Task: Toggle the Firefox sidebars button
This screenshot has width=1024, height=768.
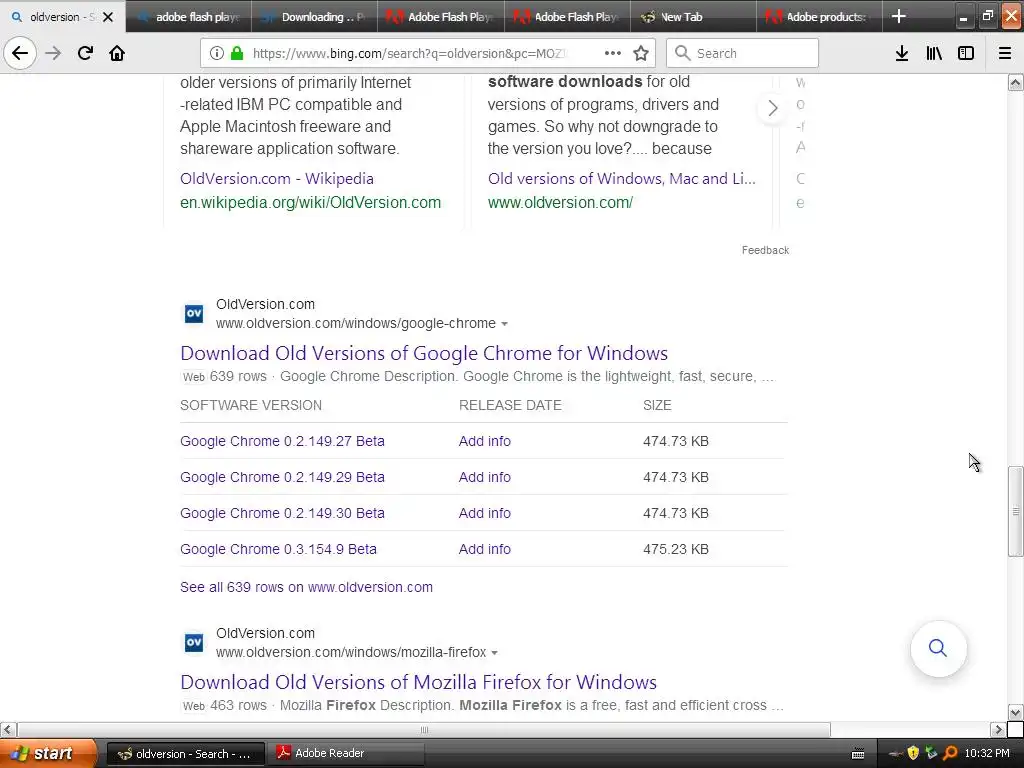Action: [x=966, y=53]
